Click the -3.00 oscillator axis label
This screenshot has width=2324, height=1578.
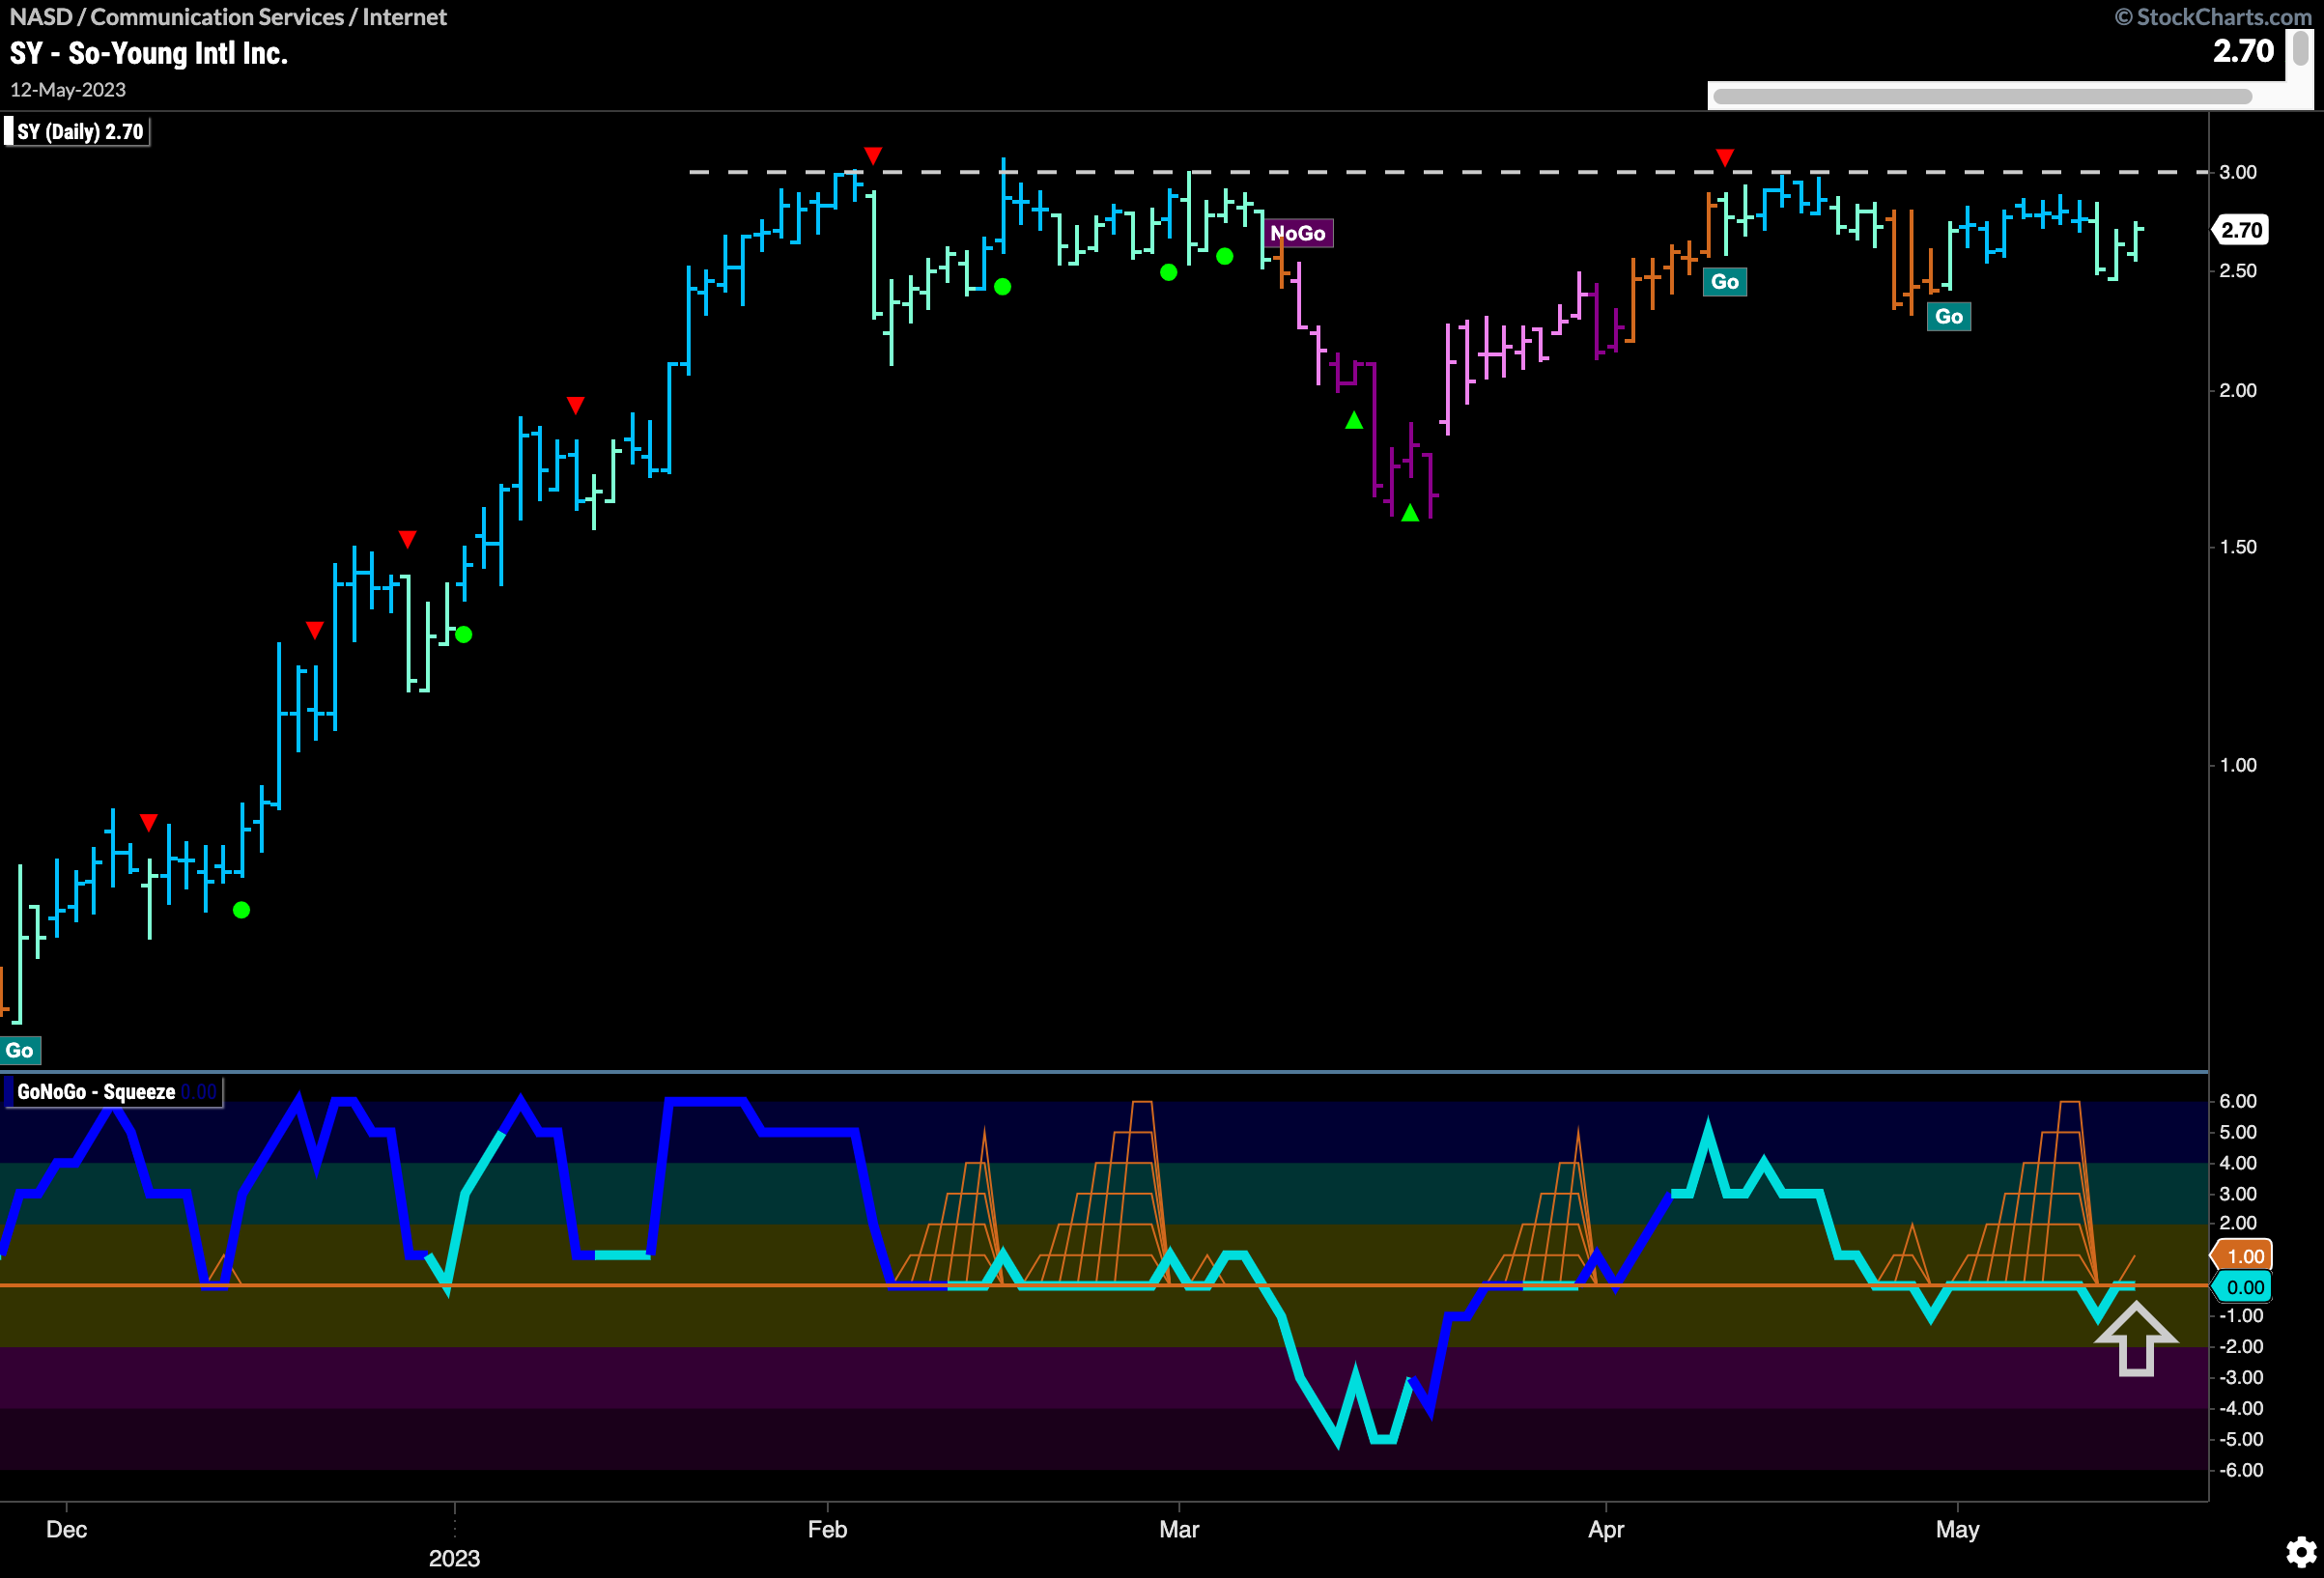tap(2240, 1377)
